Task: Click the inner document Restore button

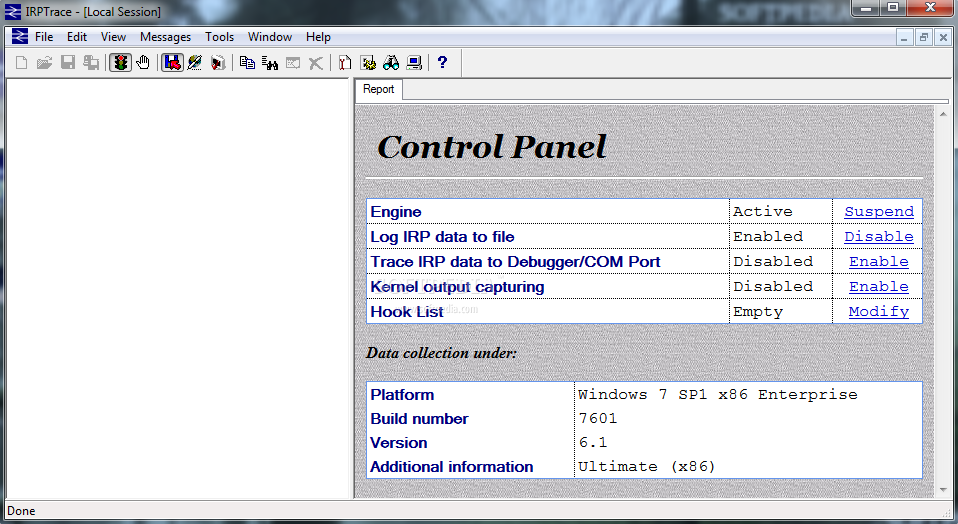Action: click(924, 37)
